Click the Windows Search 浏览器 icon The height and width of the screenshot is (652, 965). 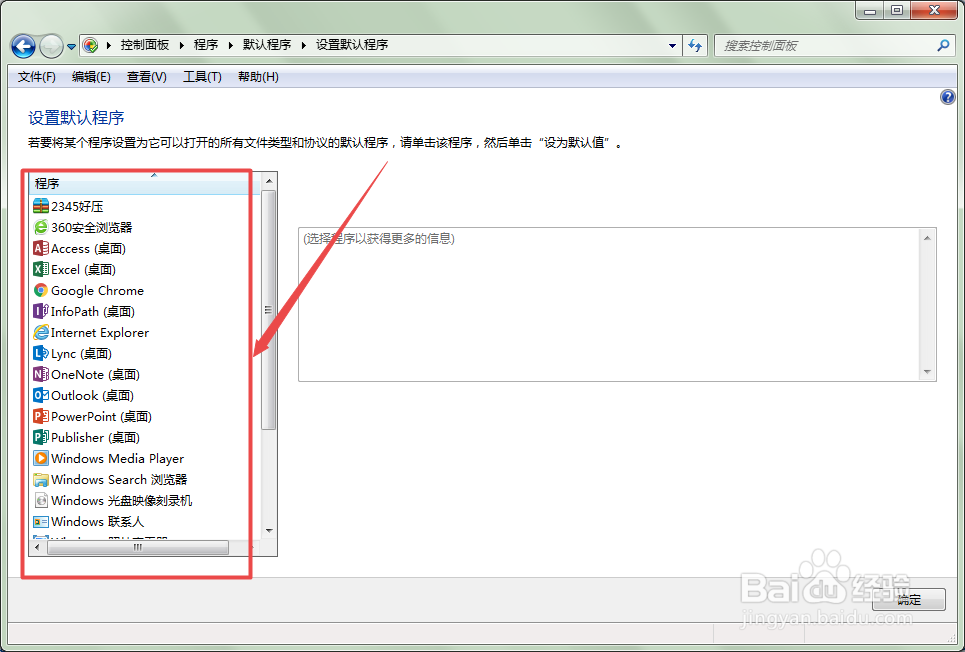41,479
